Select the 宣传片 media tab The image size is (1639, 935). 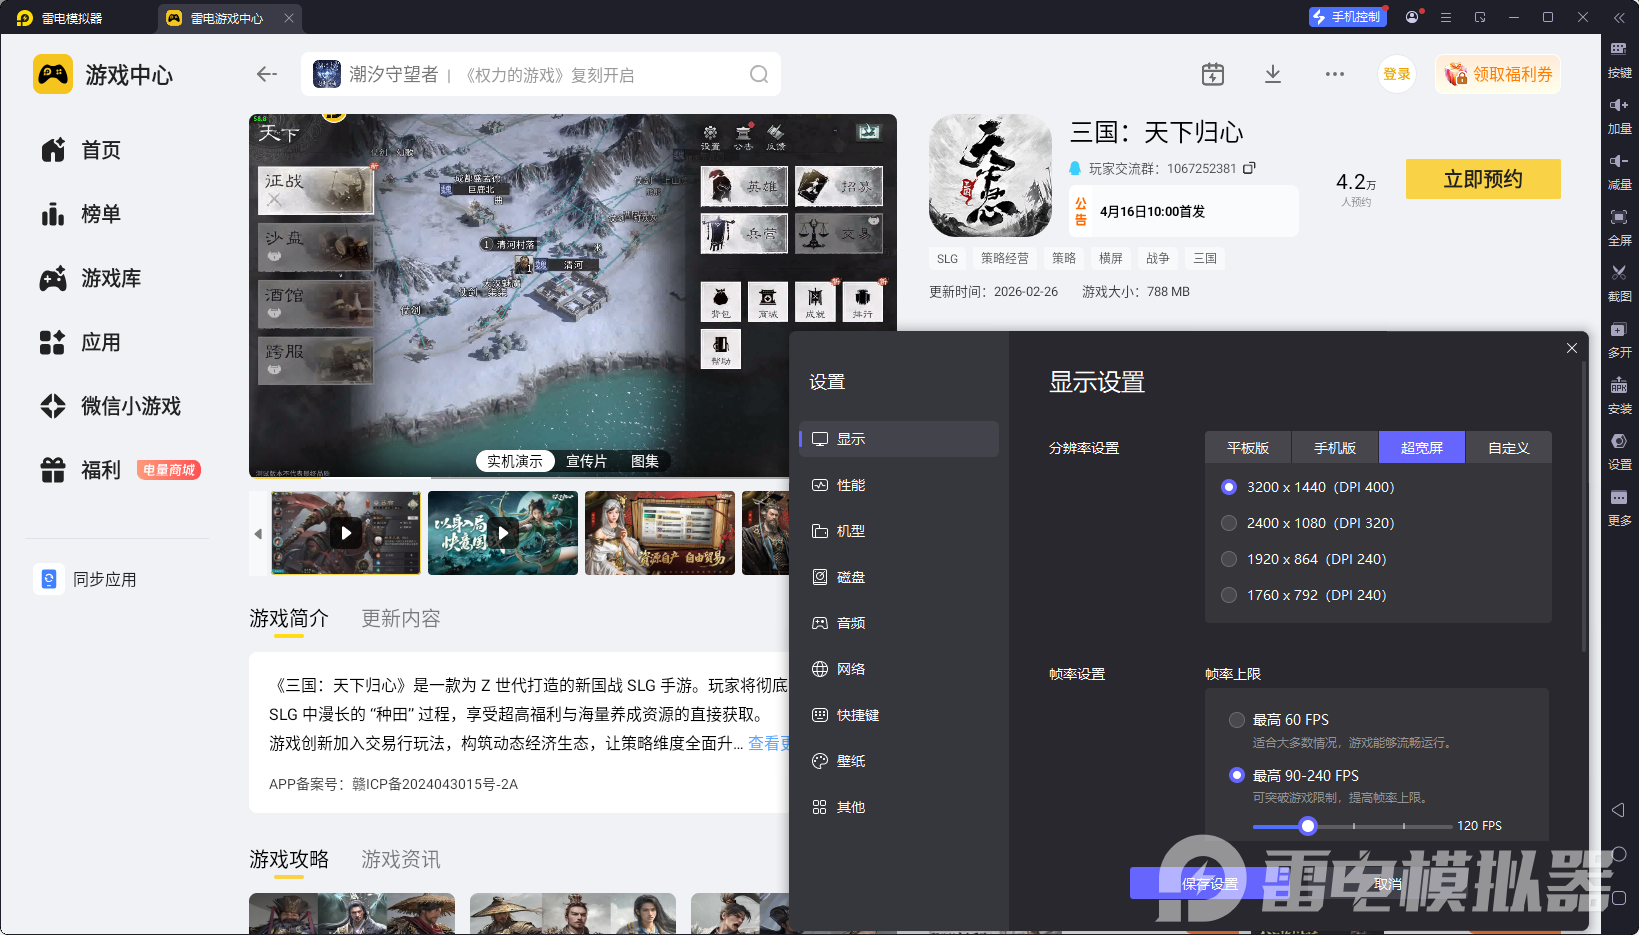click(x=586, y=461)
